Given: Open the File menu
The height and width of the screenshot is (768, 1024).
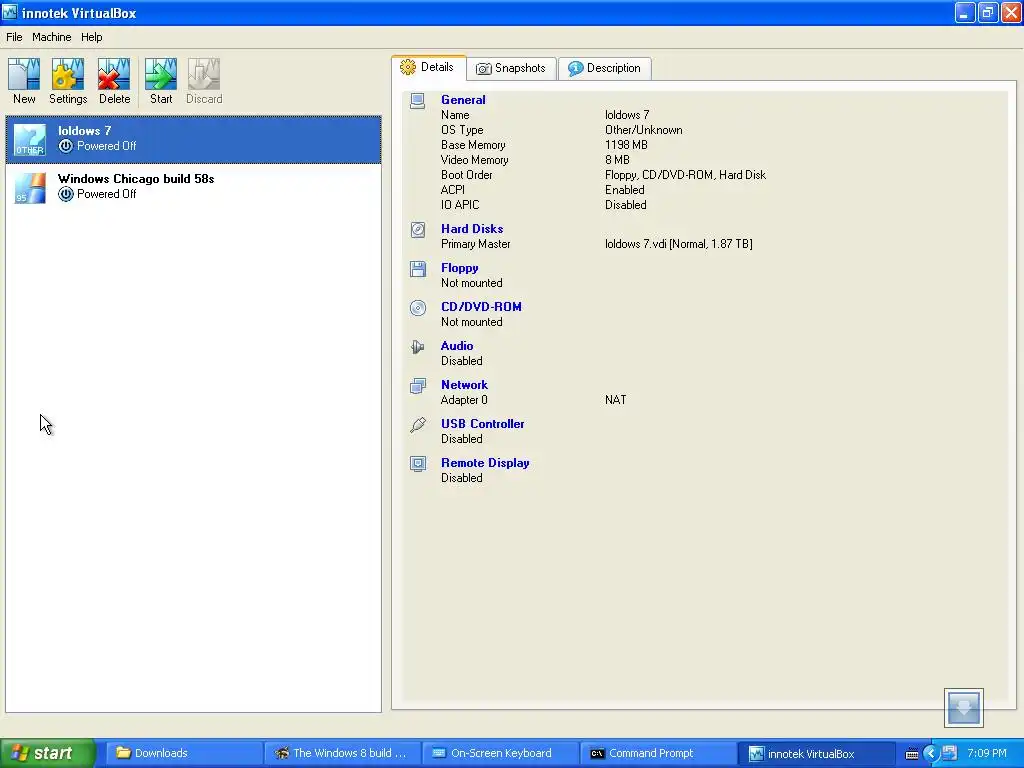Looking at the screenshot, I should coord(14,37).
